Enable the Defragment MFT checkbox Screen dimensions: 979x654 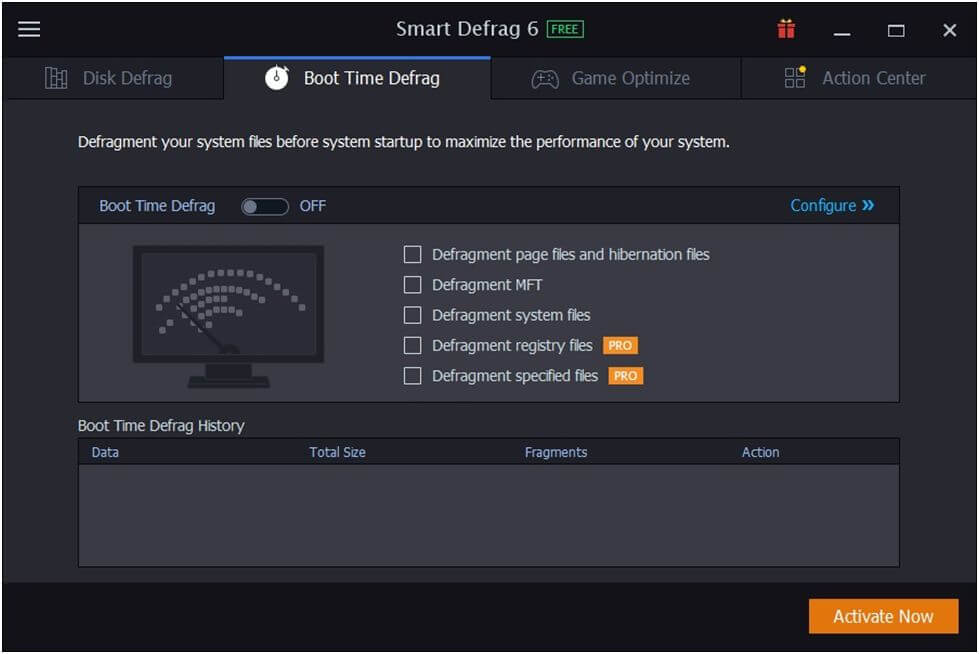coord(412,285)
